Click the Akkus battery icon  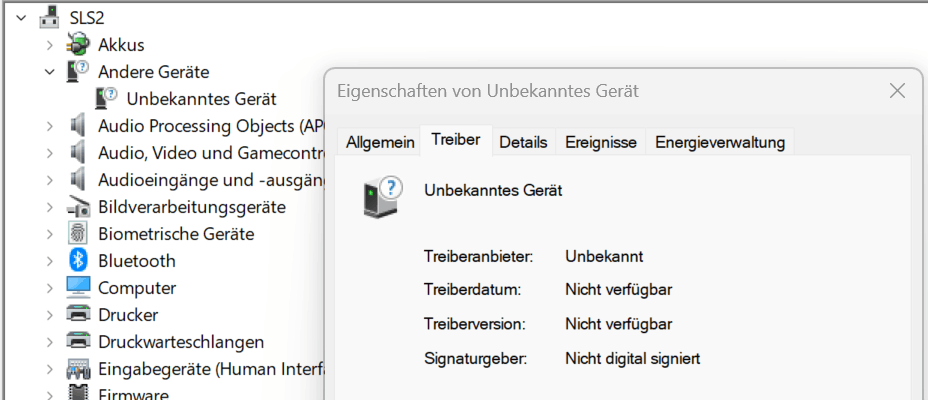tap(78, 45)
